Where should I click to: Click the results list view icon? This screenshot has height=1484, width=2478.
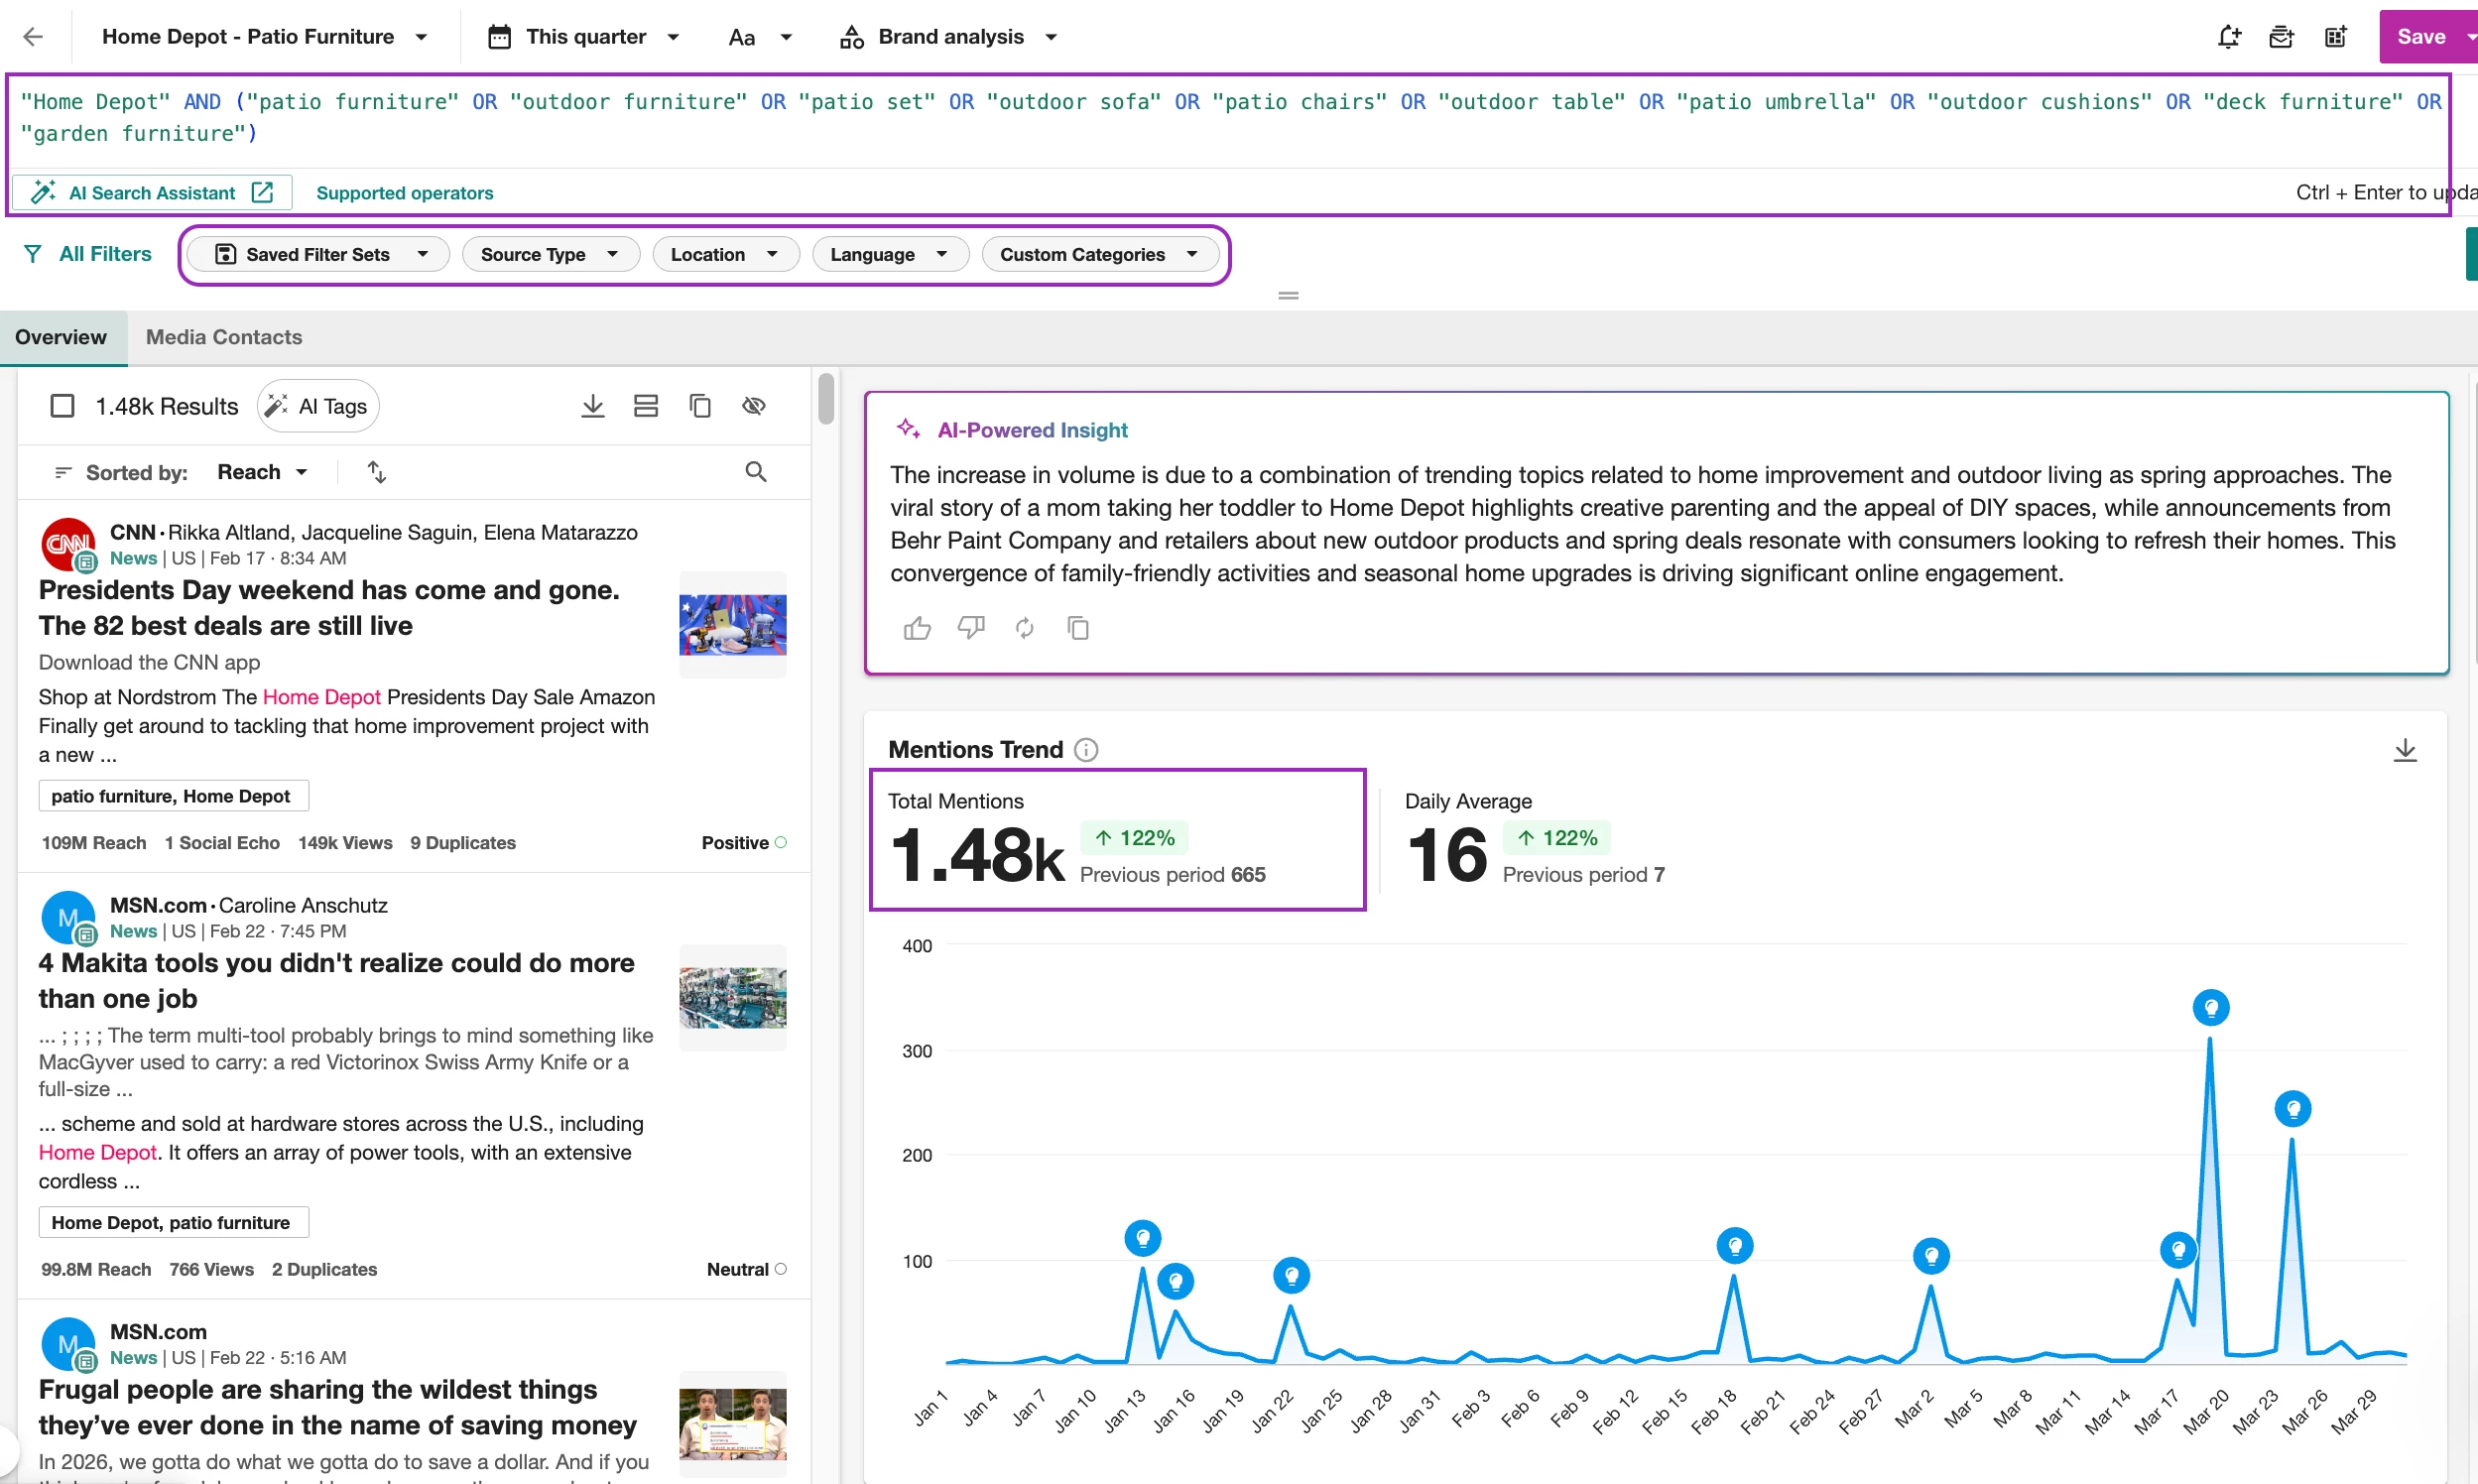point(646,406)
